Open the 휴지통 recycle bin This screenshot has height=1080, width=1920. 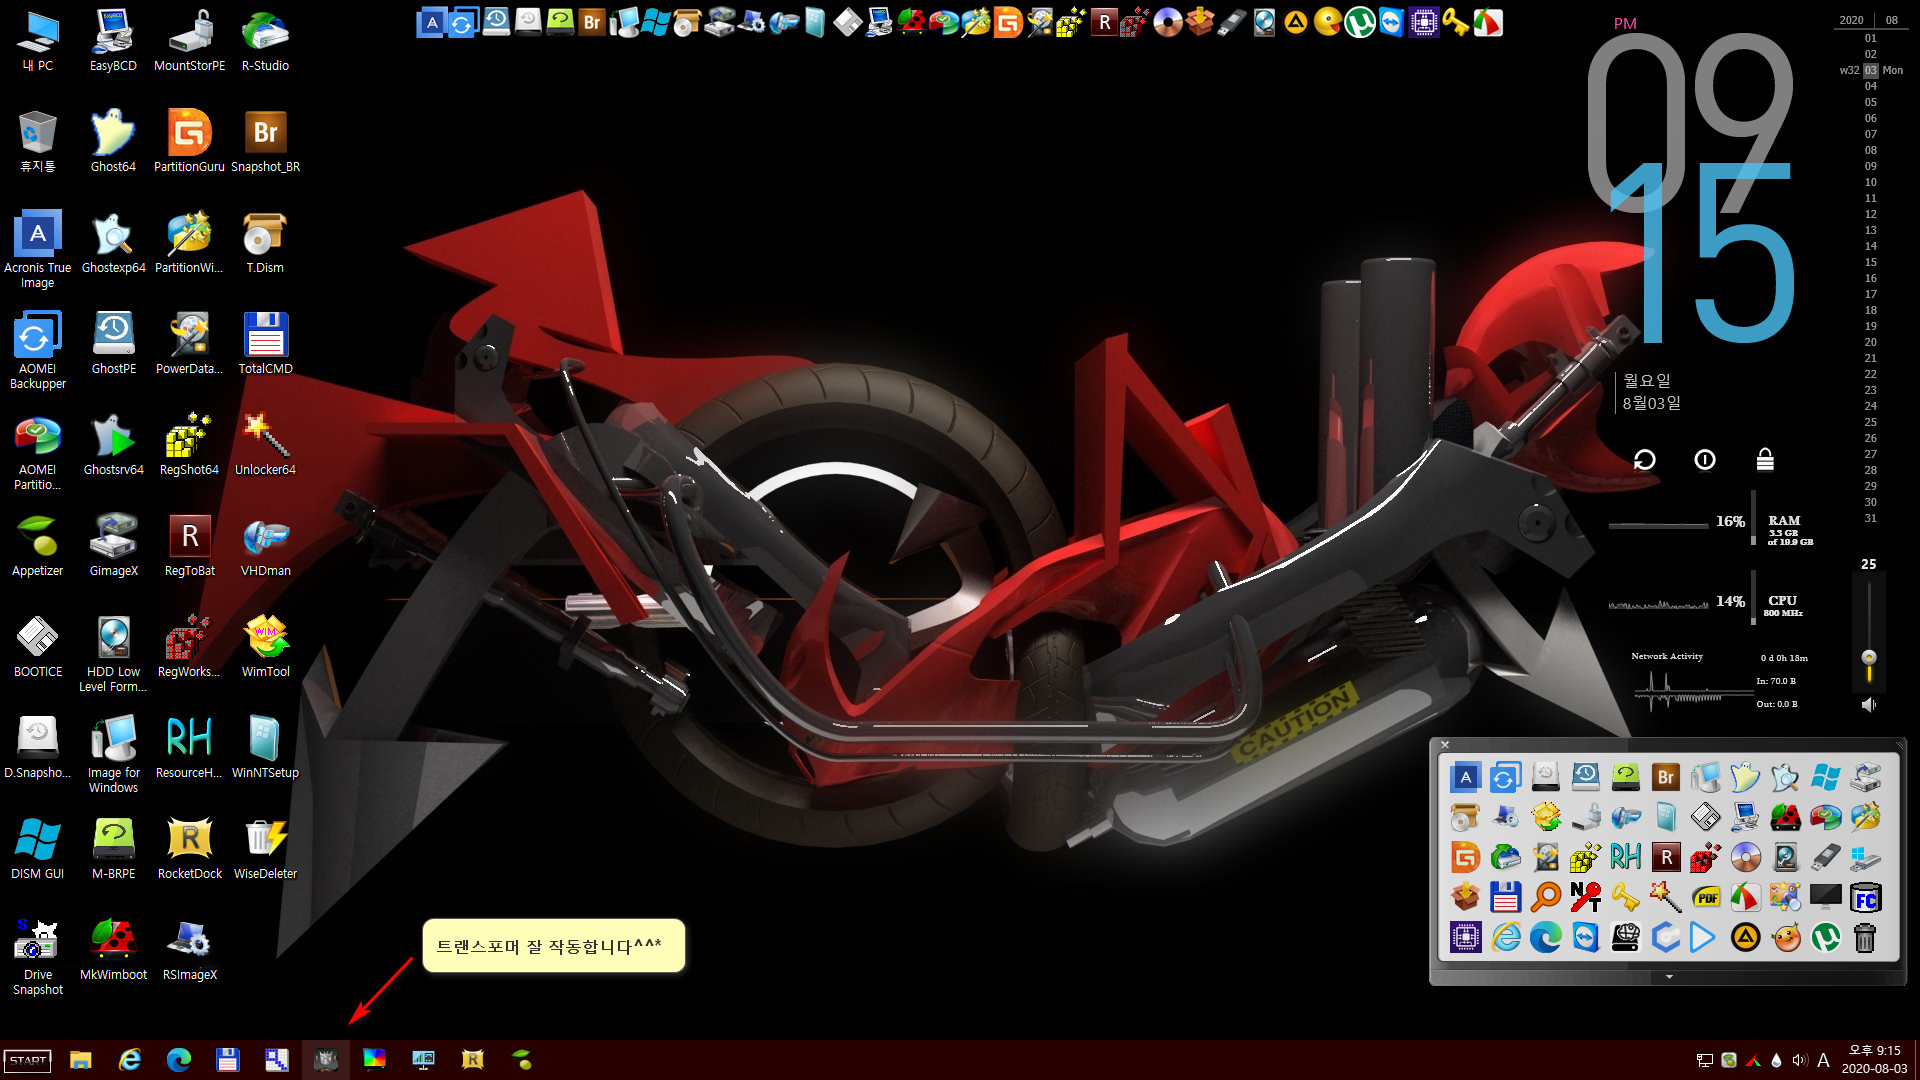[38, 142]
